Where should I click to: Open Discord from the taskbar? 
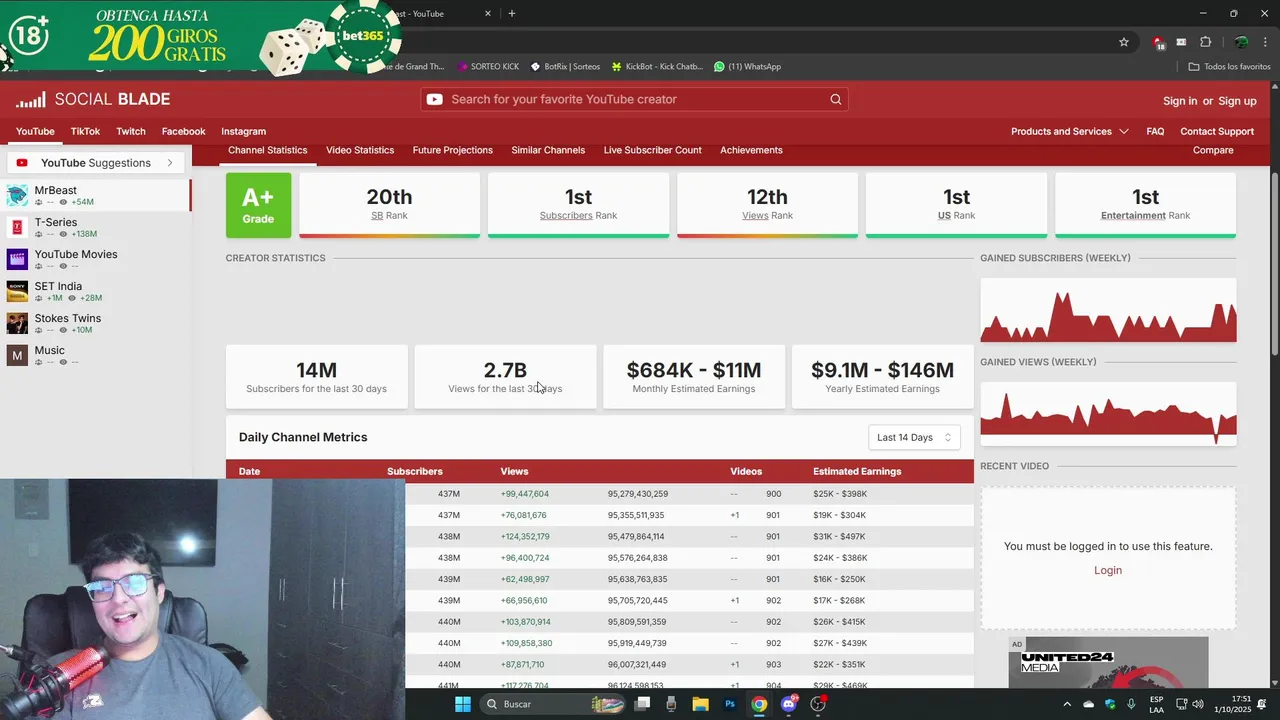click(x=789, y=704)
